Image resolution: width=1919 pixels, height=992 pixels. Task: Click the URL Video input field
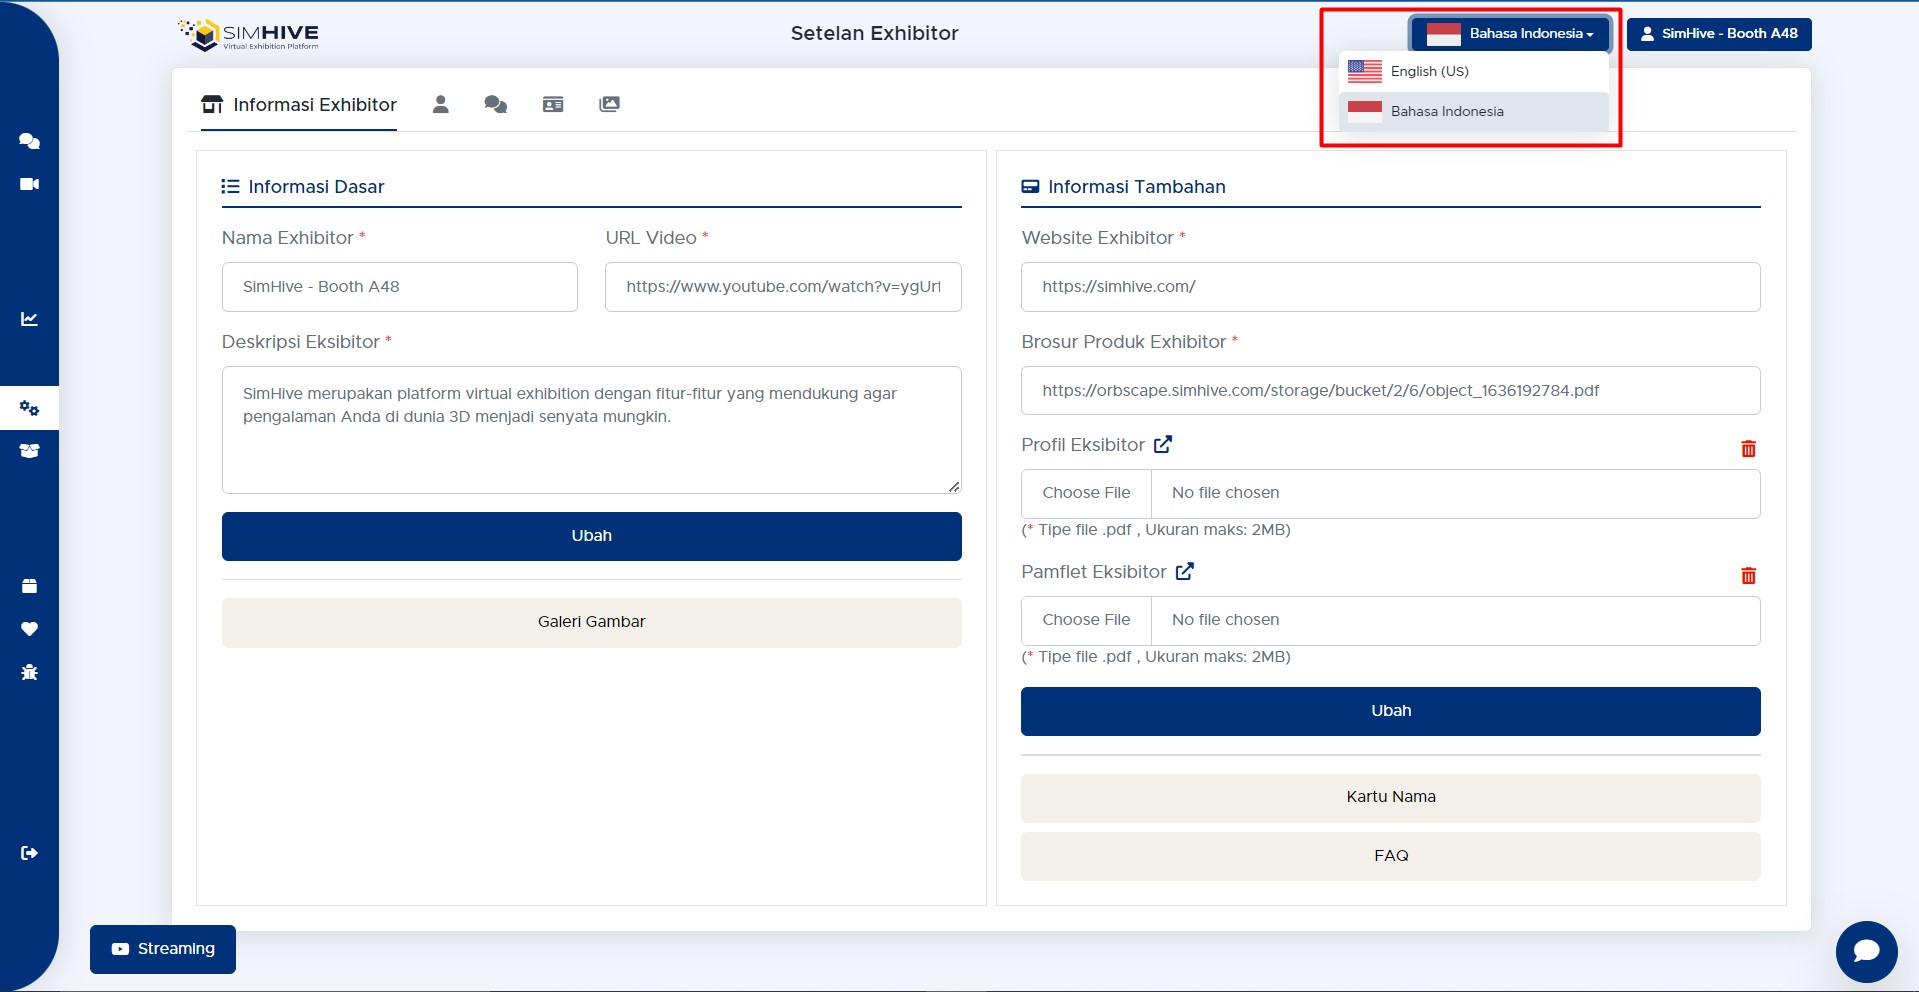pyautogui.click(x=783, y=287)
